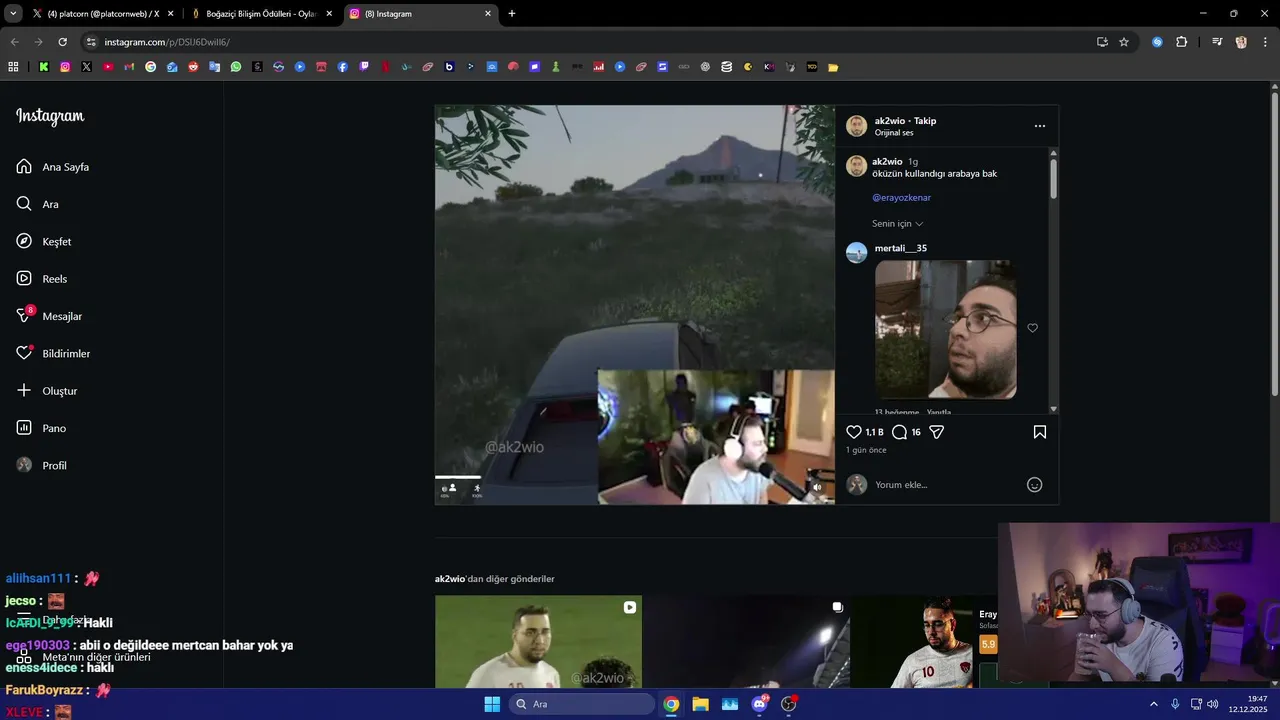Screen dimensions: 1280x720
Task: Open Discord from the taskbar
Action: tap(759, 704)
